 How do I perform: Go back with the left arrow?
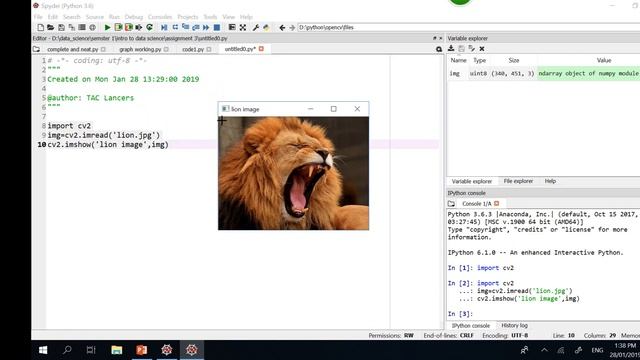tap(282, 27)
